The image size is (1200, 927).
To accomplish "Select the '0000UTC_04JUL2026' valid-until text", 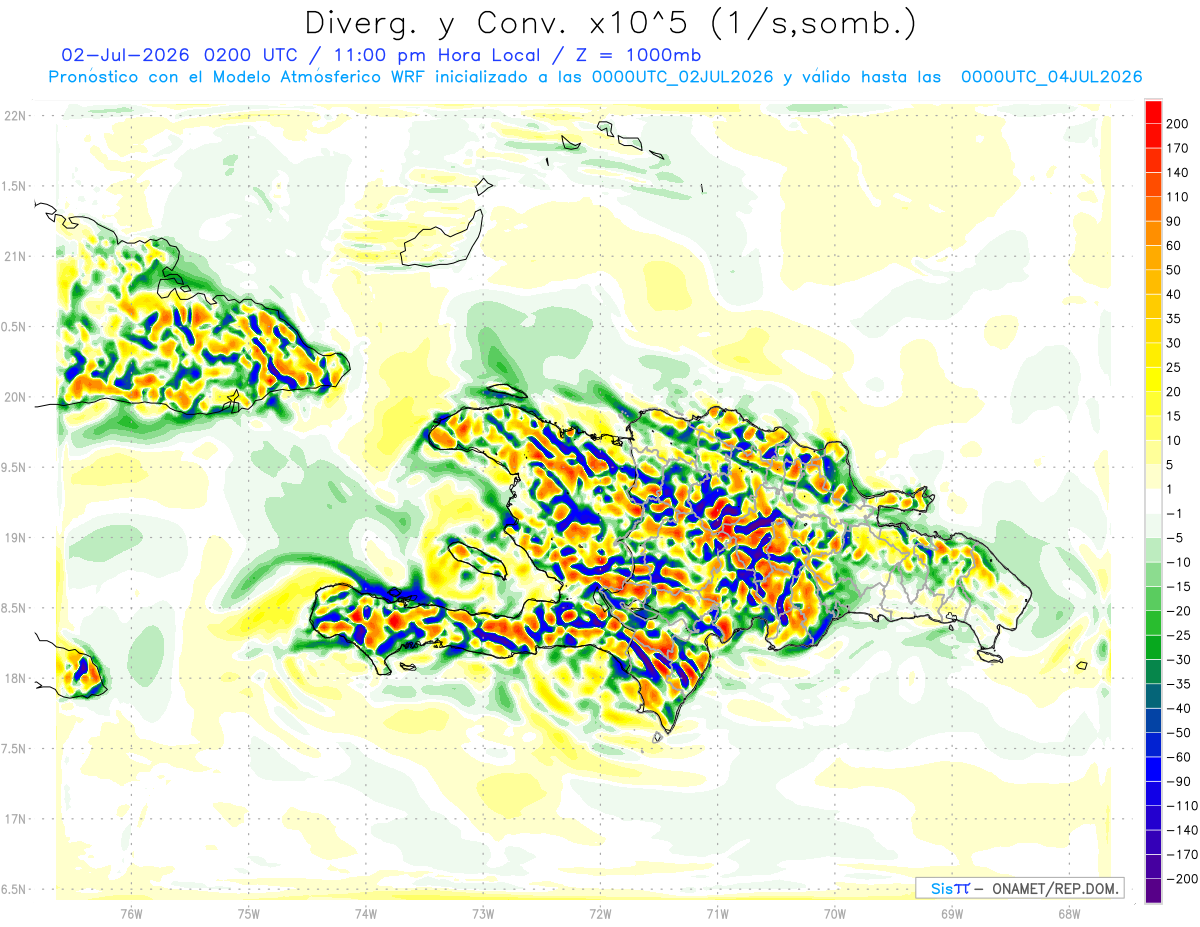I will [x=1051, y=77].
